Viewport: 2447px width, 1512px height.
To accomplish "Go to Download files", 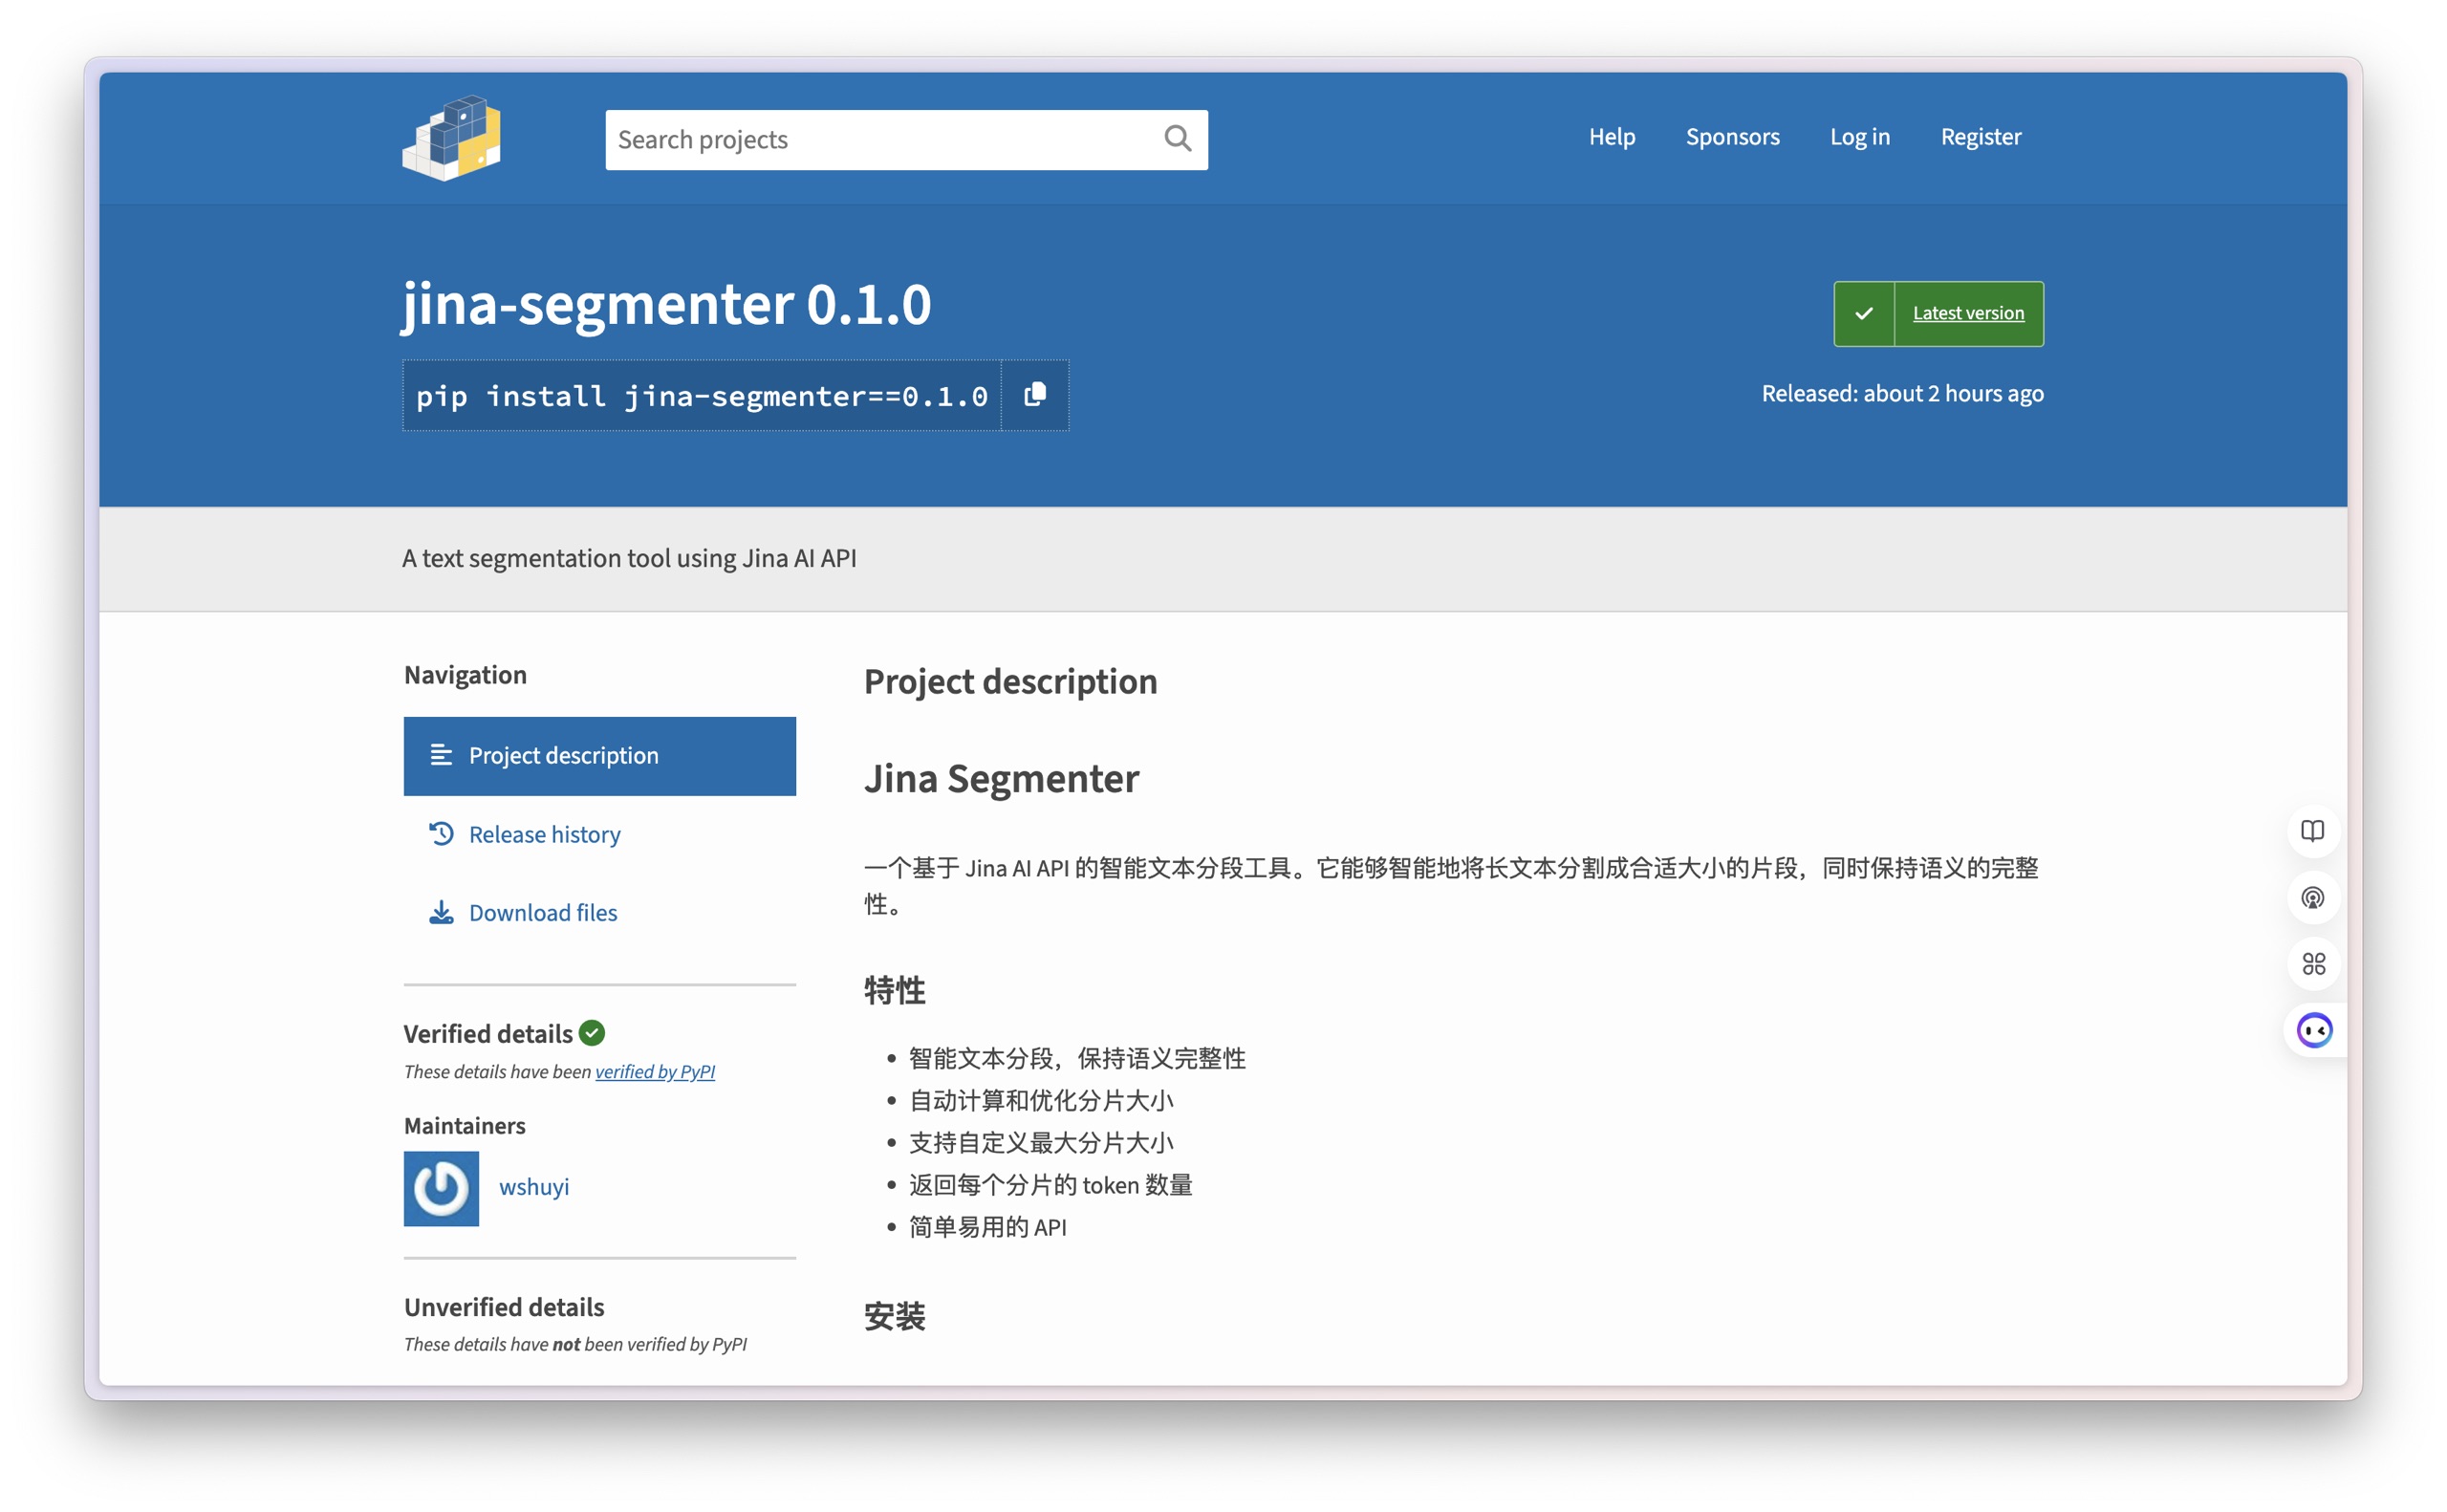I will 542,913.
